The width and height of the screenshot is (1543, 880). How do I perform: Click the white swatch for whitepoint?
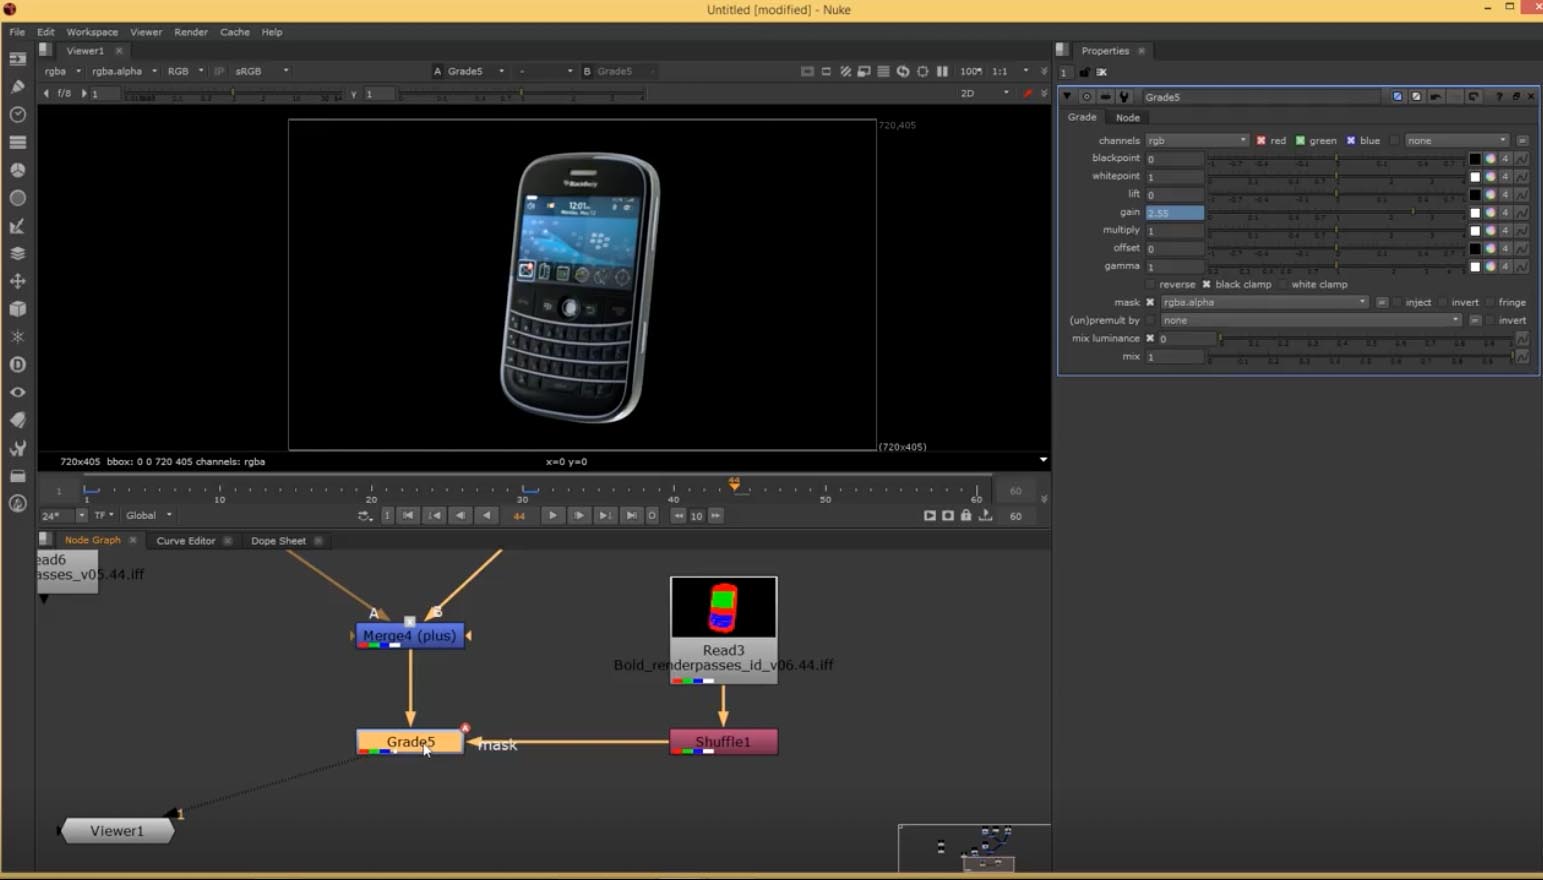point(1474,177)
